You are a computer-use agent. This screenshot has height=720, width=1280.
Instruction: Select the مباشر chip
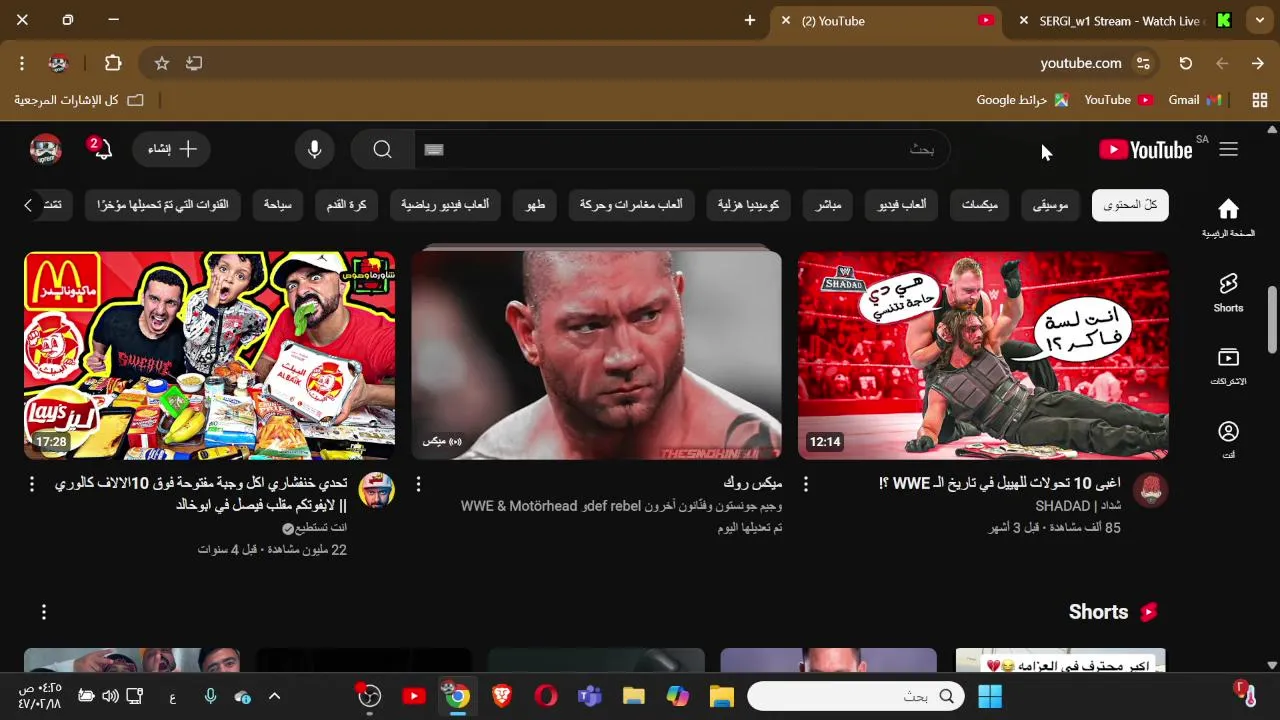[828, 205]
